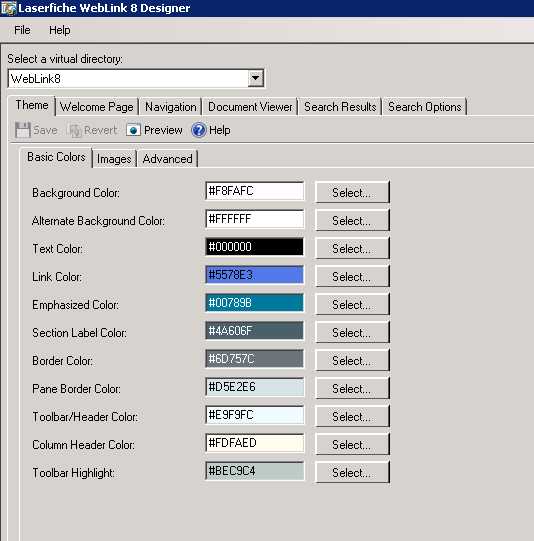534x541 pixels.
Task: Select the Basic Colors sub-tab
Action: point(56,157)
